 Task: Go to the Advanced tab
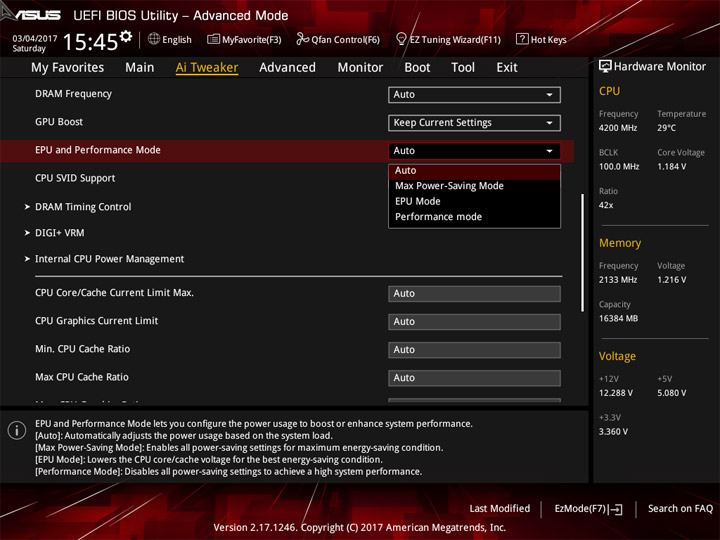pos(287,68)
